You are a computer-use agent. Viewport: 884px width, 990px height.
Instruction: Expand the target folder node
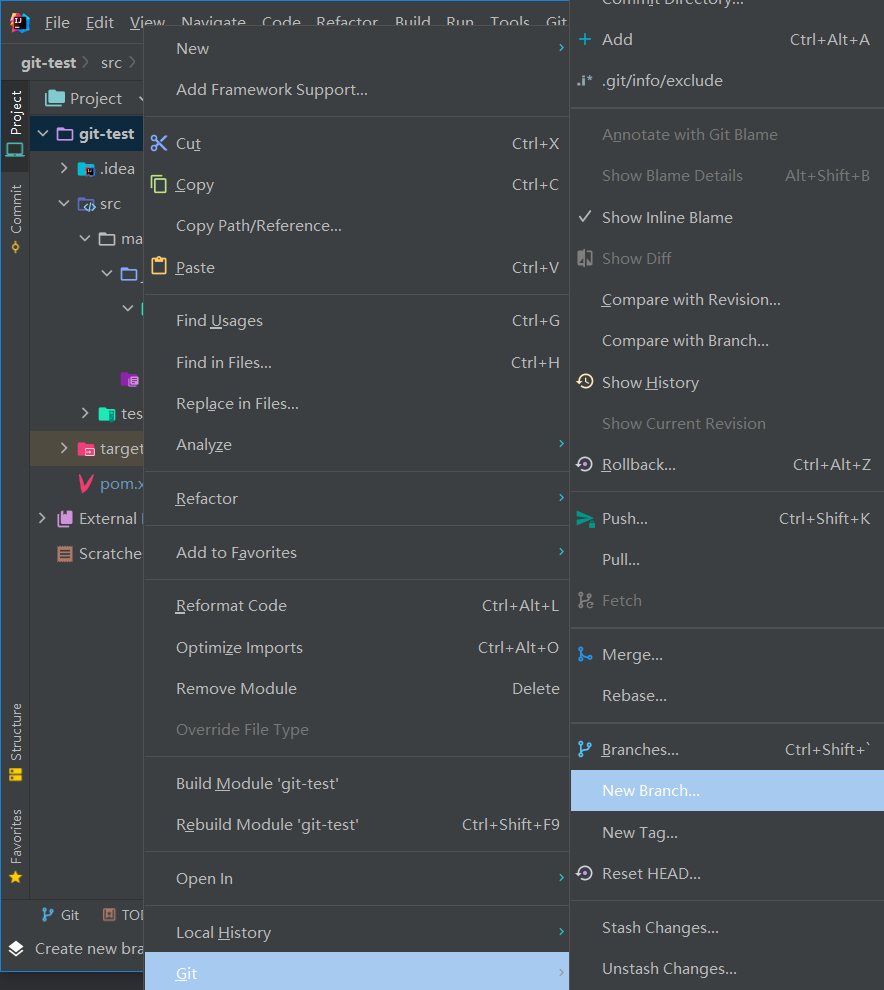pyautogui.click(x=64, y=448)
